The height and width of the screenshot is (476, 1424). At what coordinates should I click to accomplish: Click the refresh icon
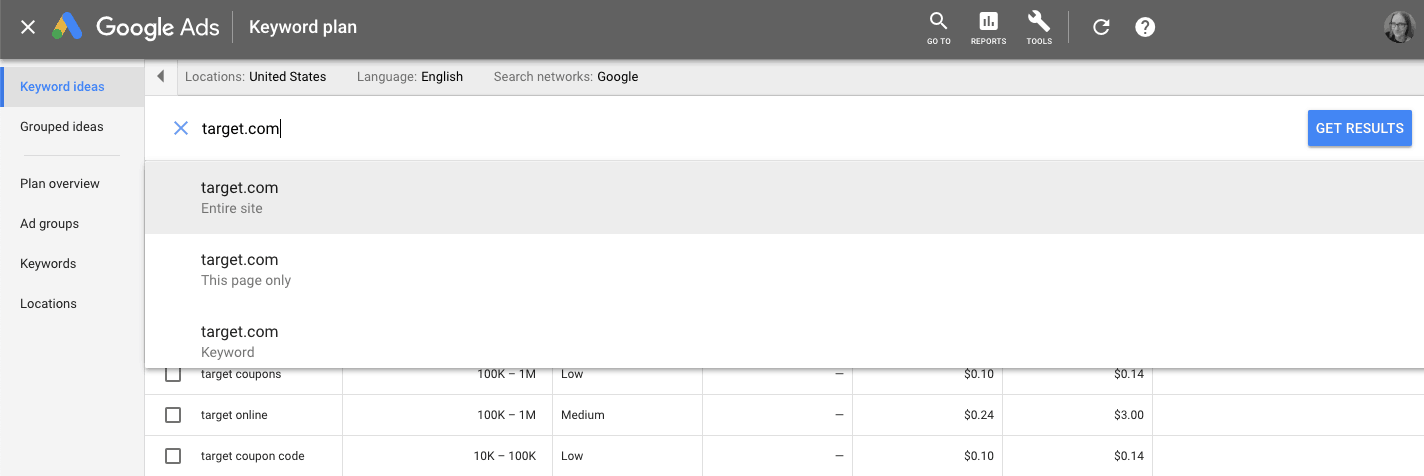(x=1101, y=27)
